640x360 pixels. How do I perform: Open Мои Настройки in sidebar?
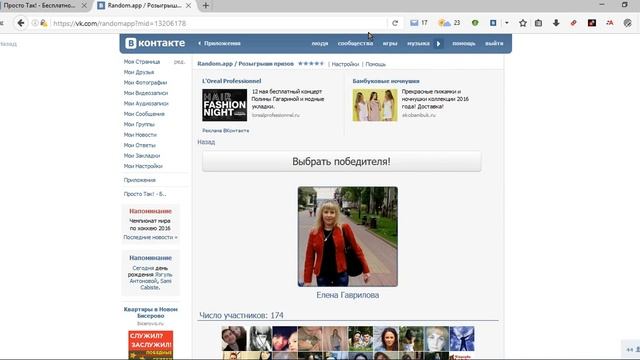pyautogui.click(x=143, y=166)
